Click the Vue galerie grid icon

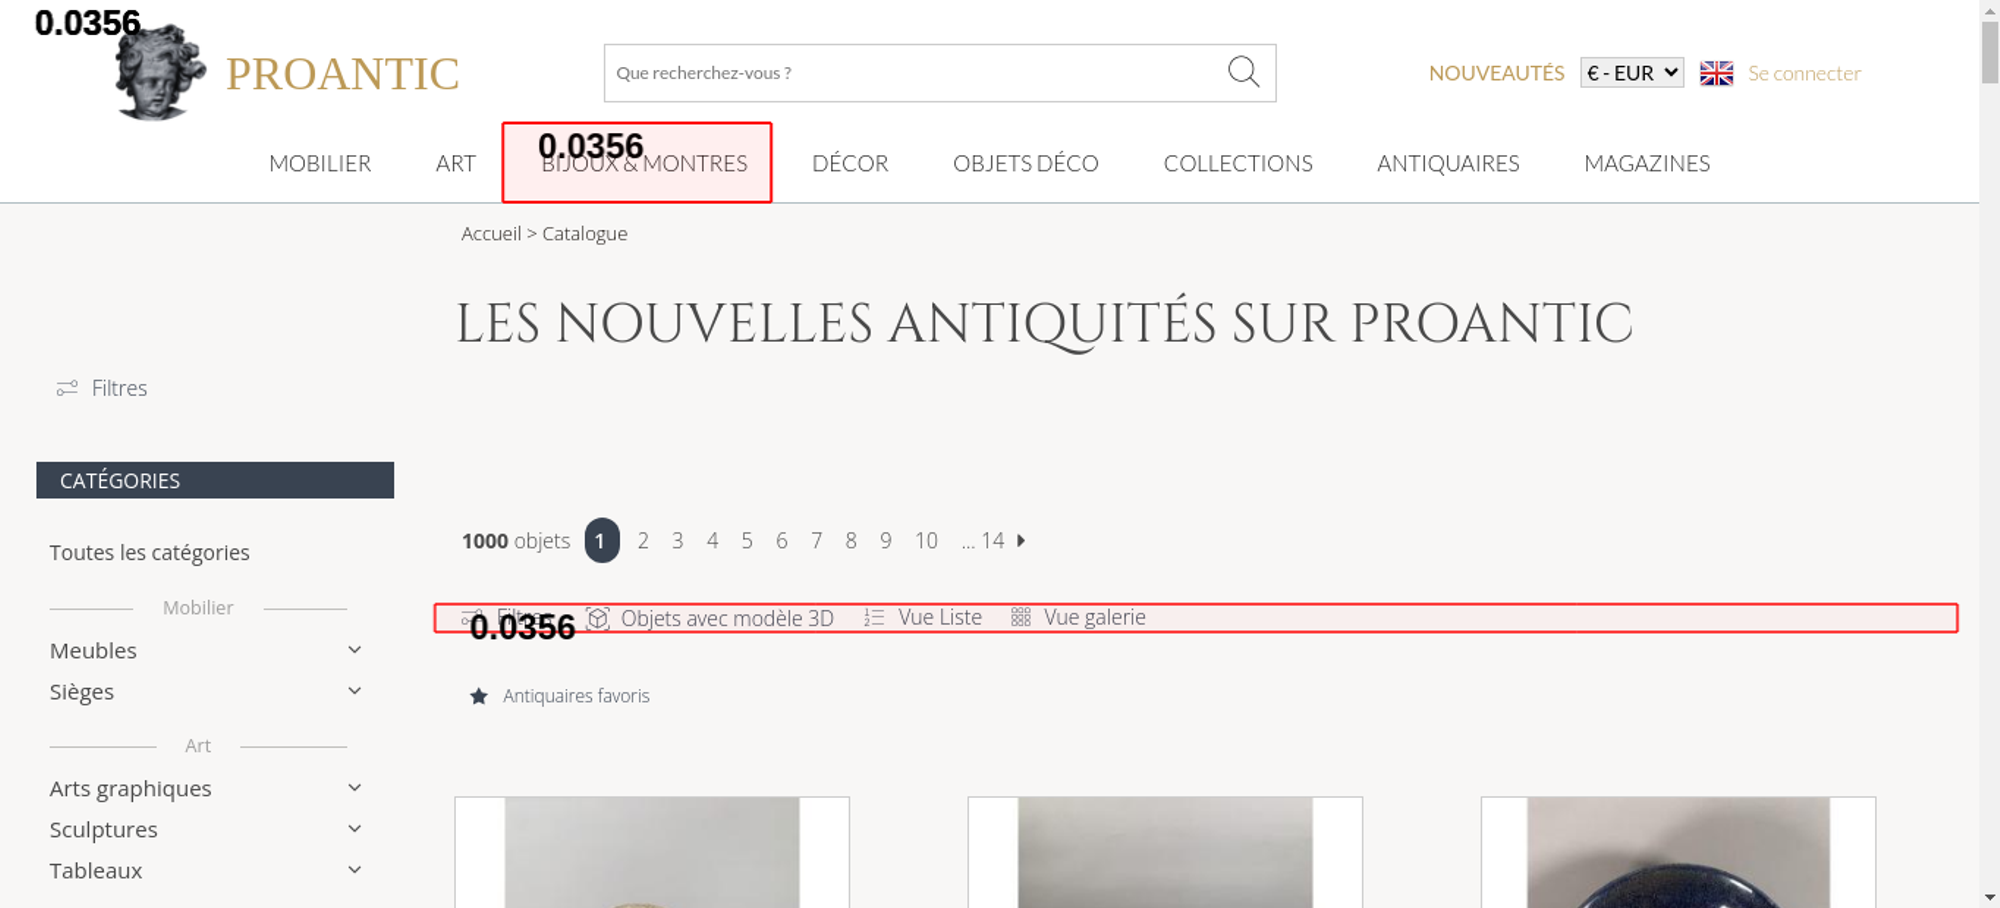tap(1020, 618)
